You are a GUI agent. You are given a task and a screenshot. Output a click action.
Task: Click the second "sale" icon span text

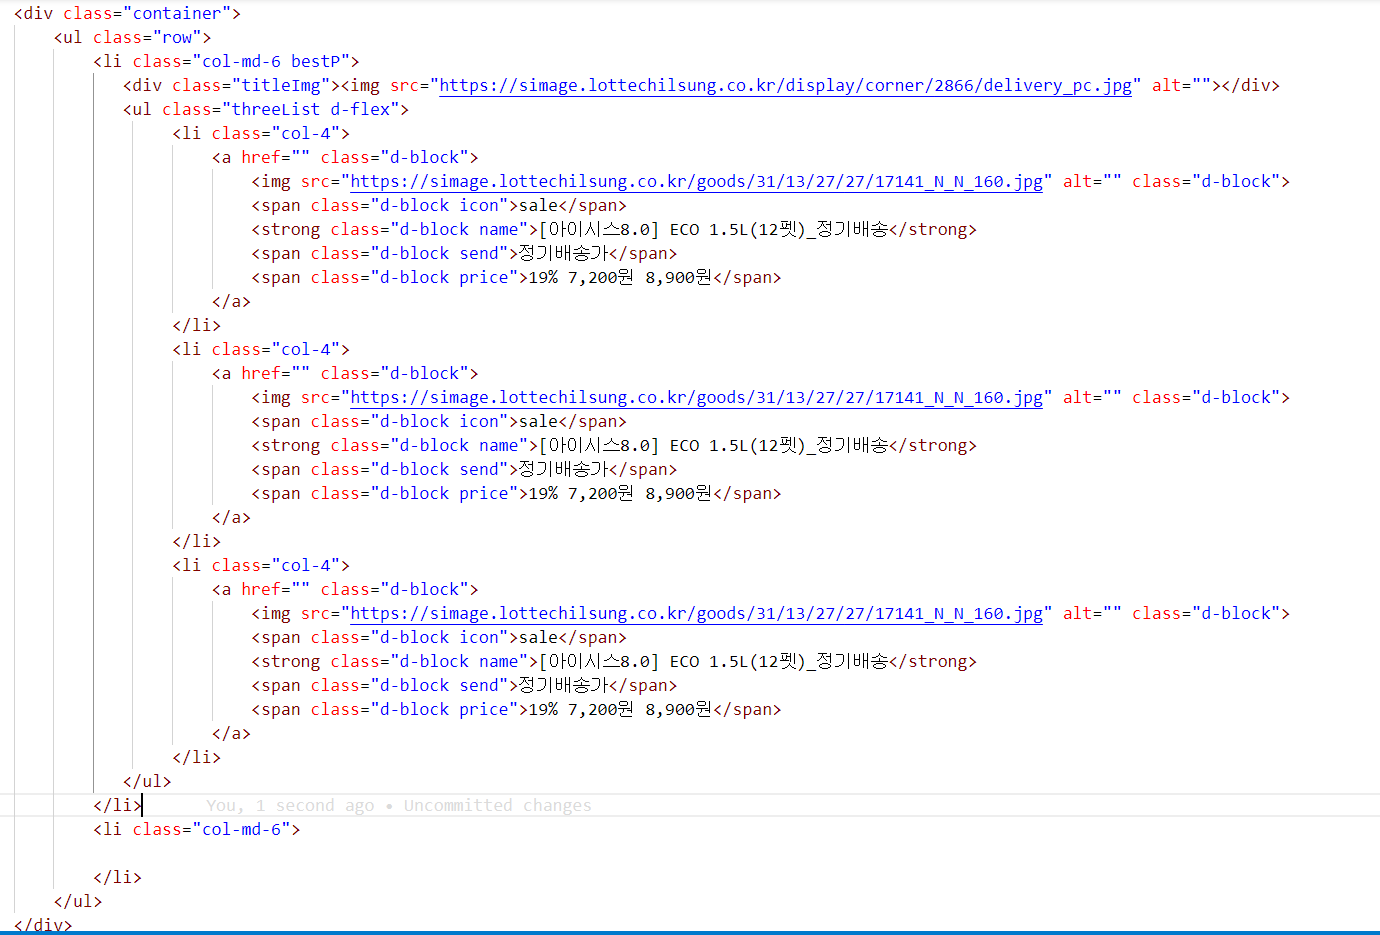538,421
